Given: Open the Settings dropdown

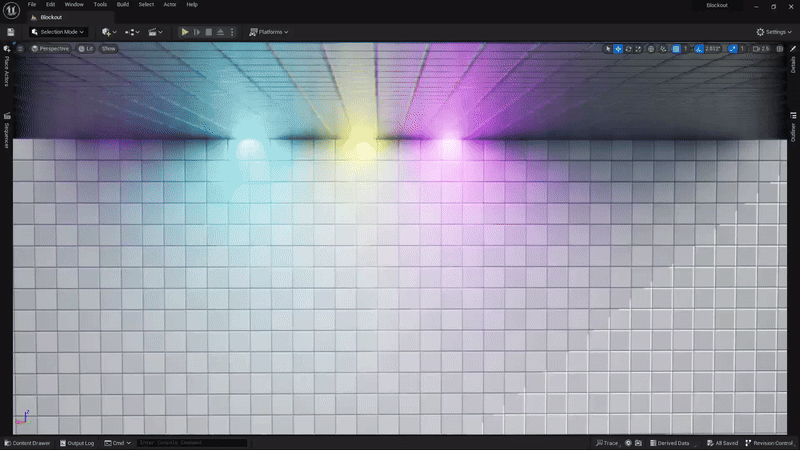Looking at the screenshot, I should pyautogui.click(x=774, y=32).
